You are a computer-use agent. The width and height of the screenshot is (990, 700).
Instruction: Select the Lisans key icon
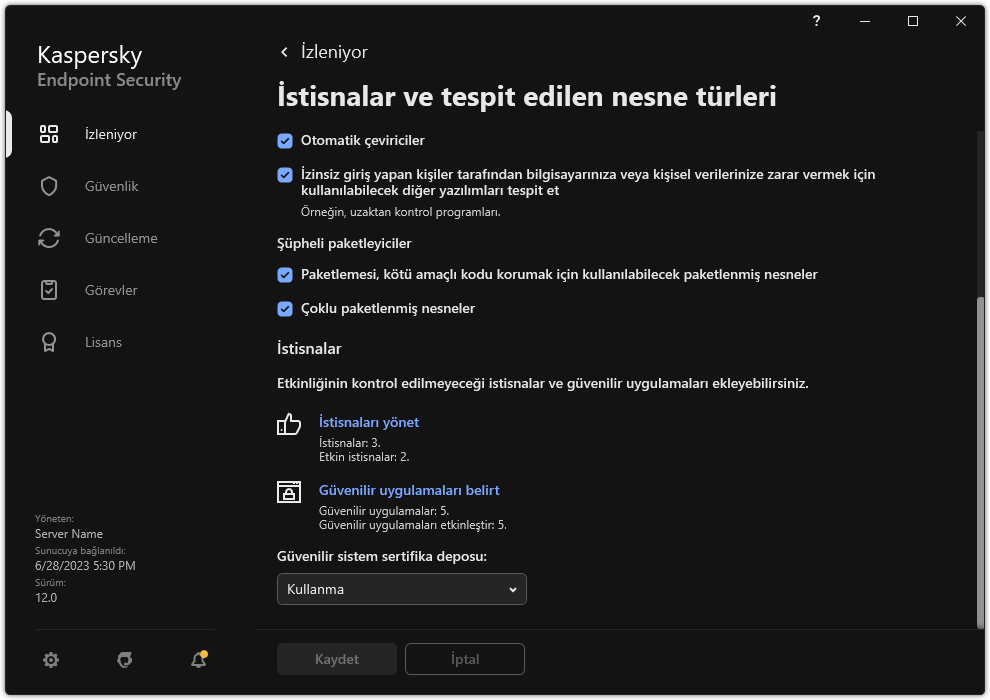[x=48, y=341]
